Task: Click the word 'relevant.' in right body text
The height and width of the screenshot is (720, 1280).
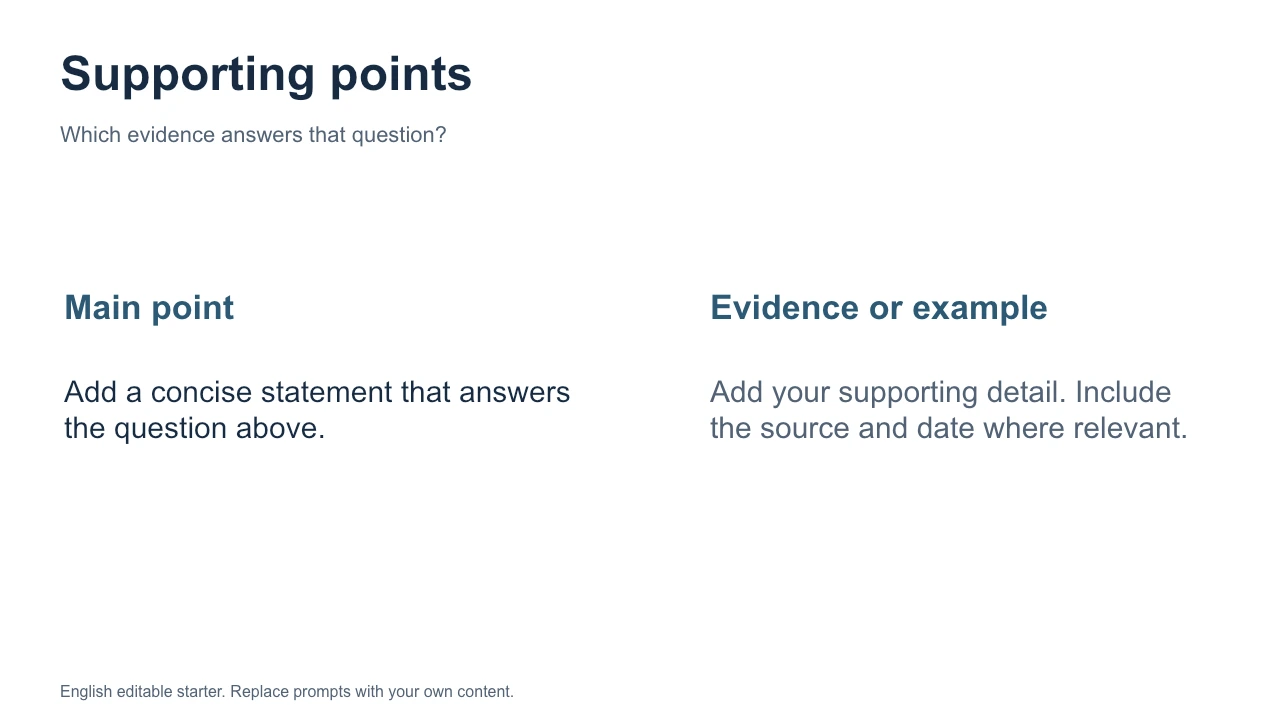Action: tap(1131, 429)
